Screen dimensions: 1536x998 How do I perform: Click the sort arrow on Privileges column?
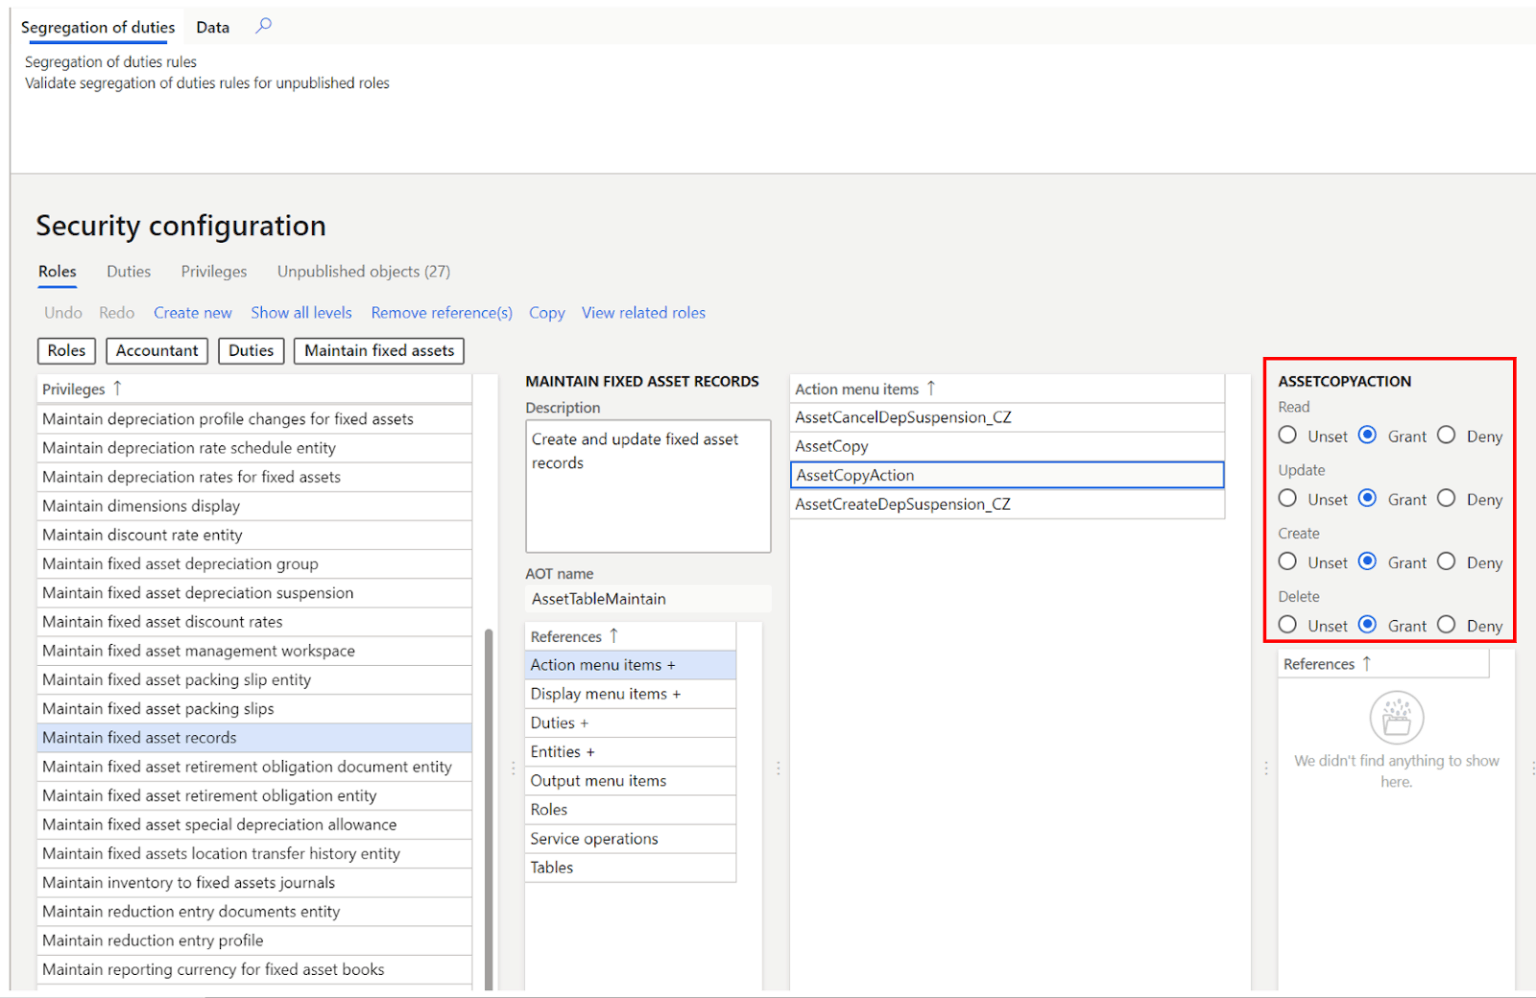(118, 388)
